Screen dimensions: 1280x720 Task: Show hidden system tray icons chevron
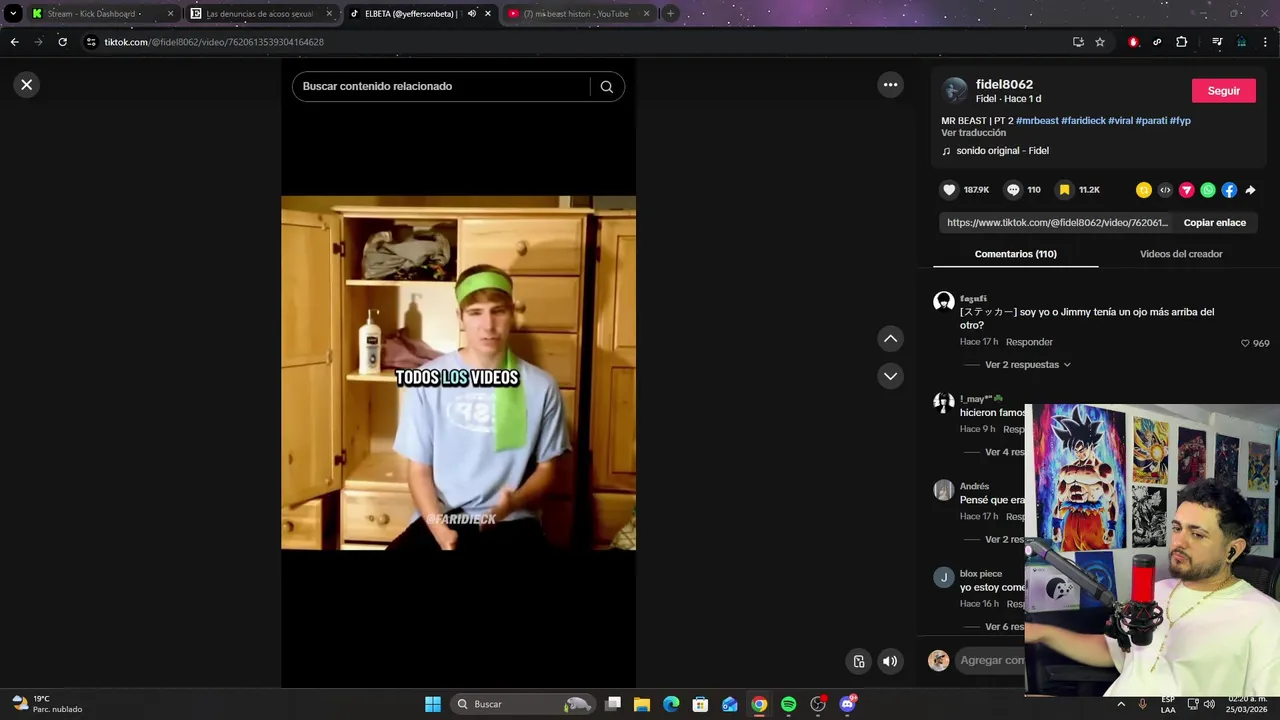1120,704
